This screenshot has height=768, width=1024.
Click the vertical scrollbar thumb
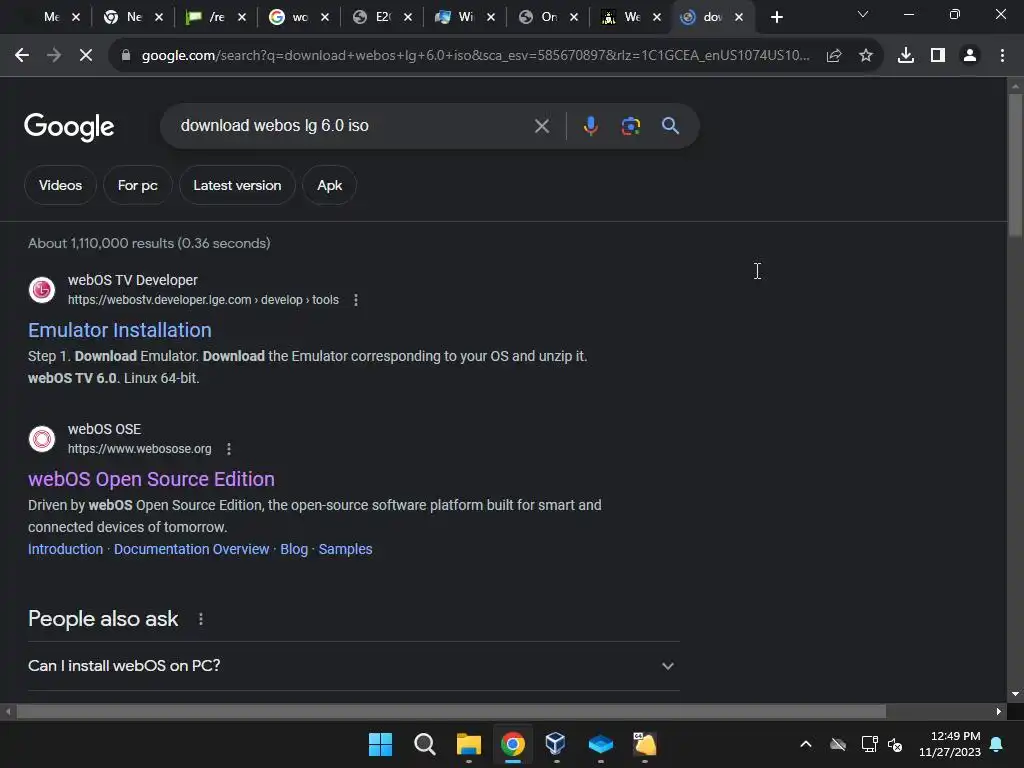tap(1015, 165)
